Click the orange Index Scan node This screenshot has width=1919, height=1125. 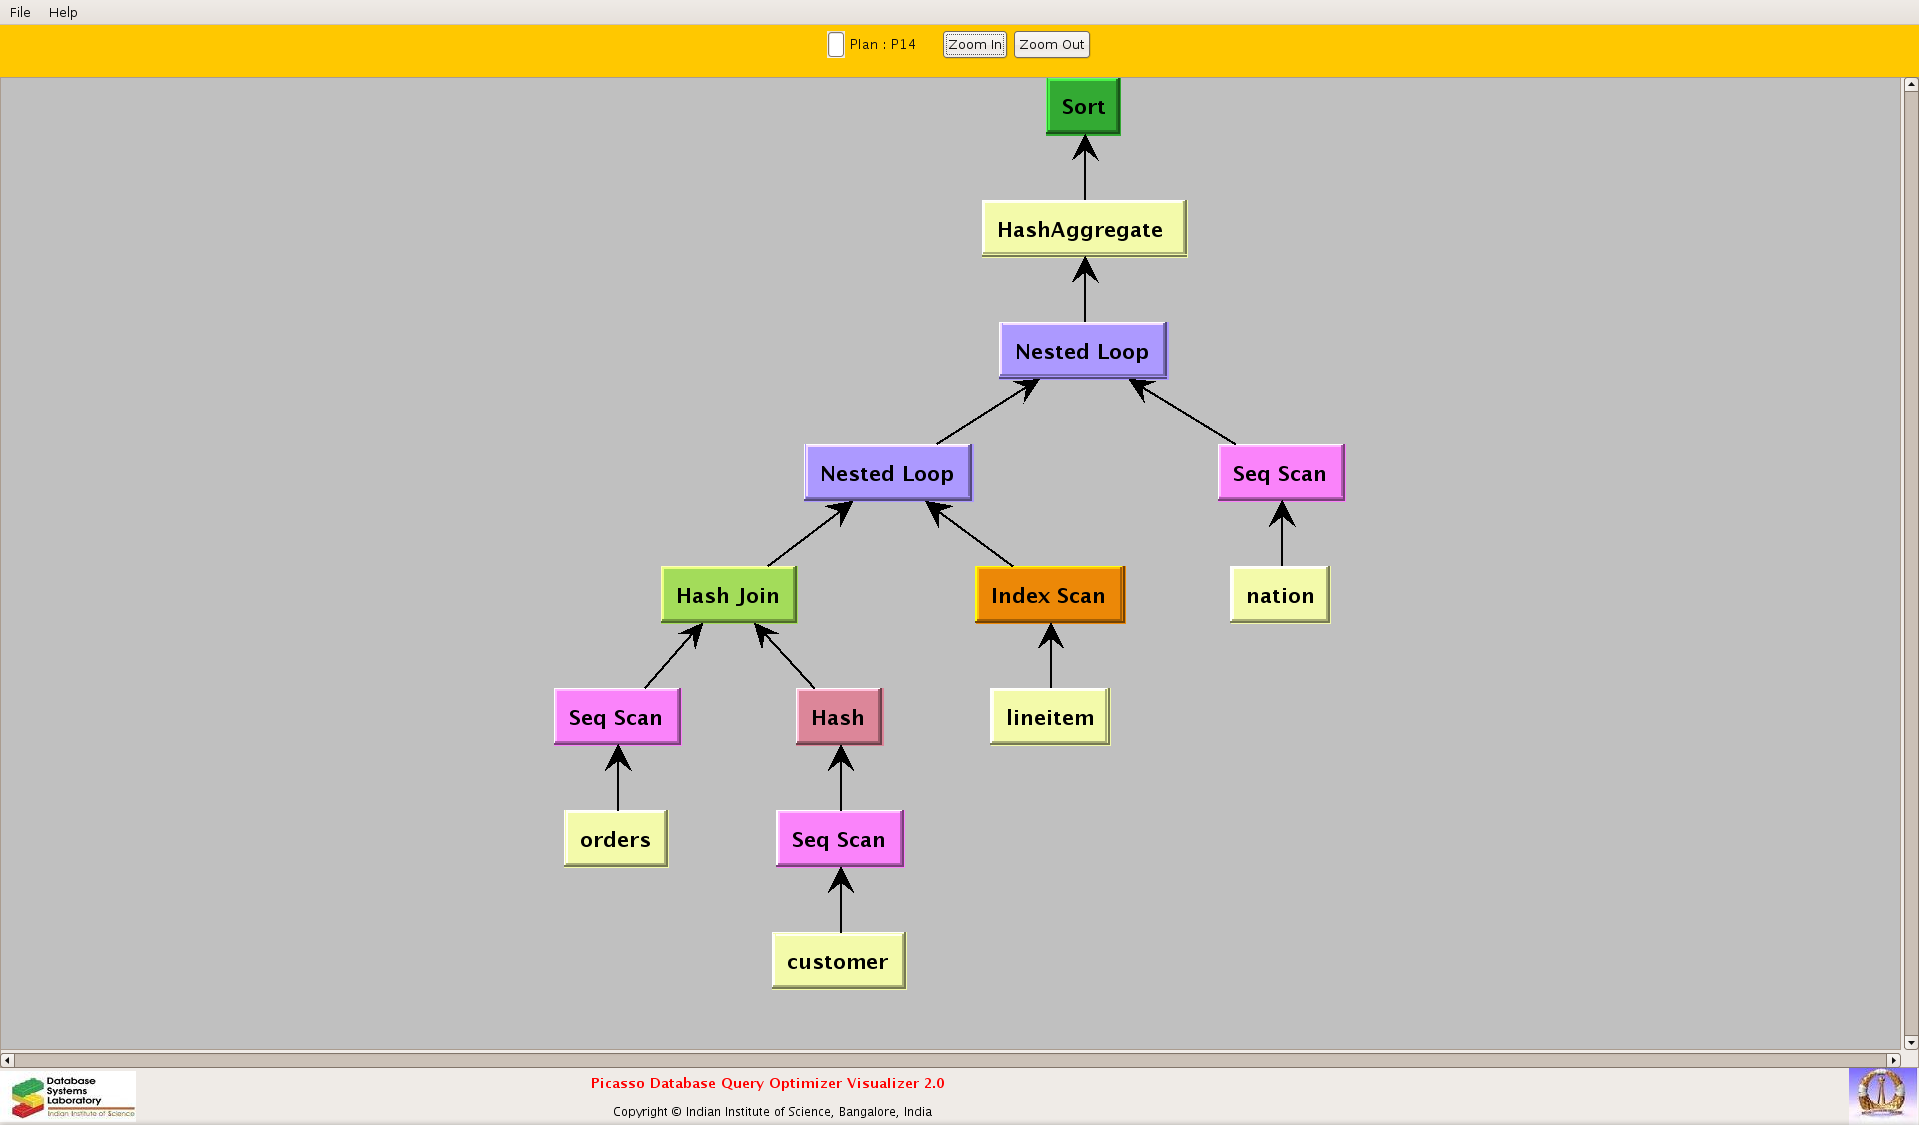click(x=1049, y=595)
